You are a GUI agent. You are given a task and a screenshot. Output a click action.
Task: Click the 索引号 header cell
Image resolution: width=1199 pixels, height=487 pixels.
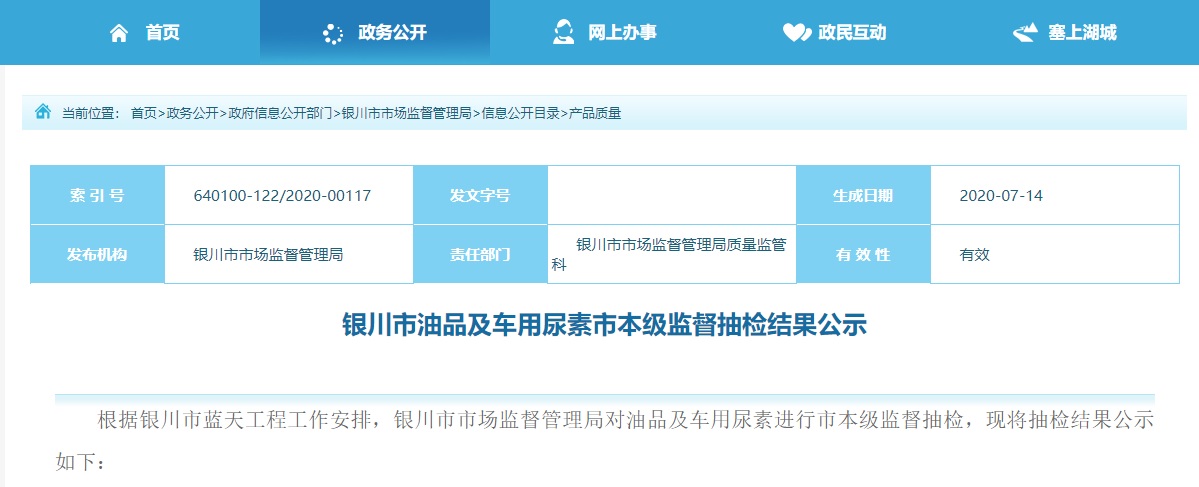[x=97, y=195]
